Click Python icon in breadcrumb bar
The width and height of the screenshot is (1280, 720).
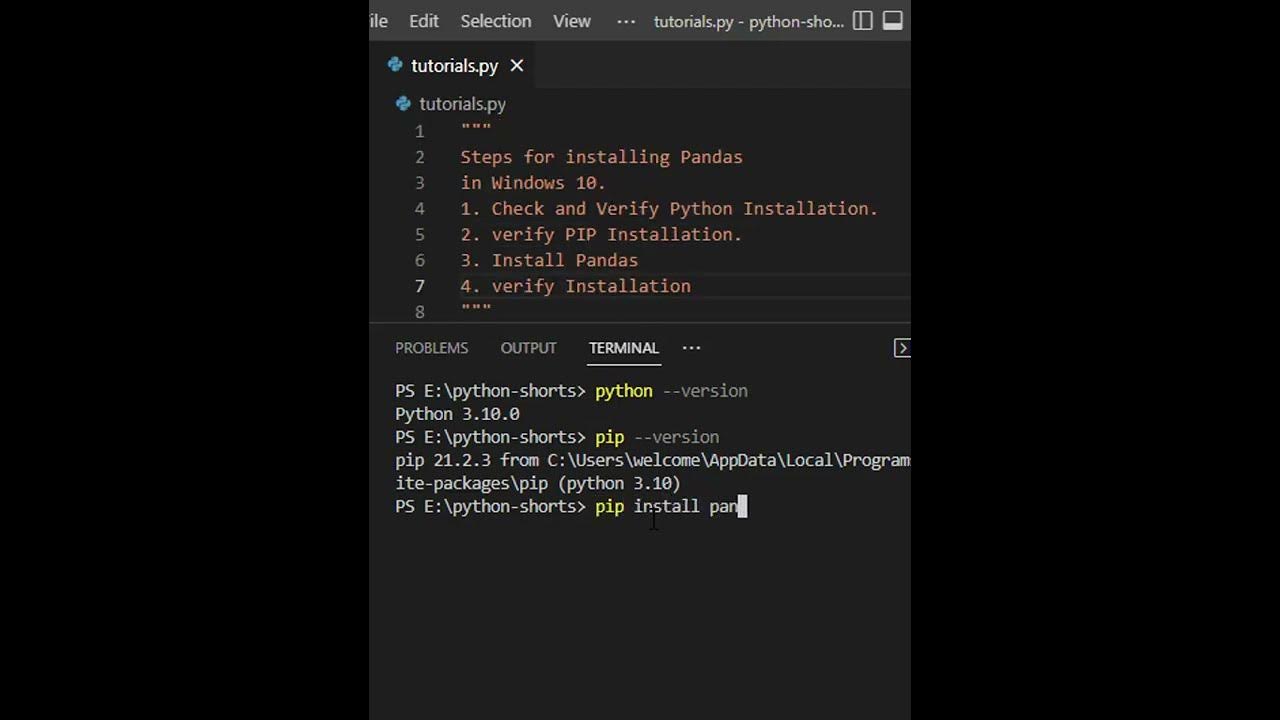pyautogui.click(x=403, y=103)
